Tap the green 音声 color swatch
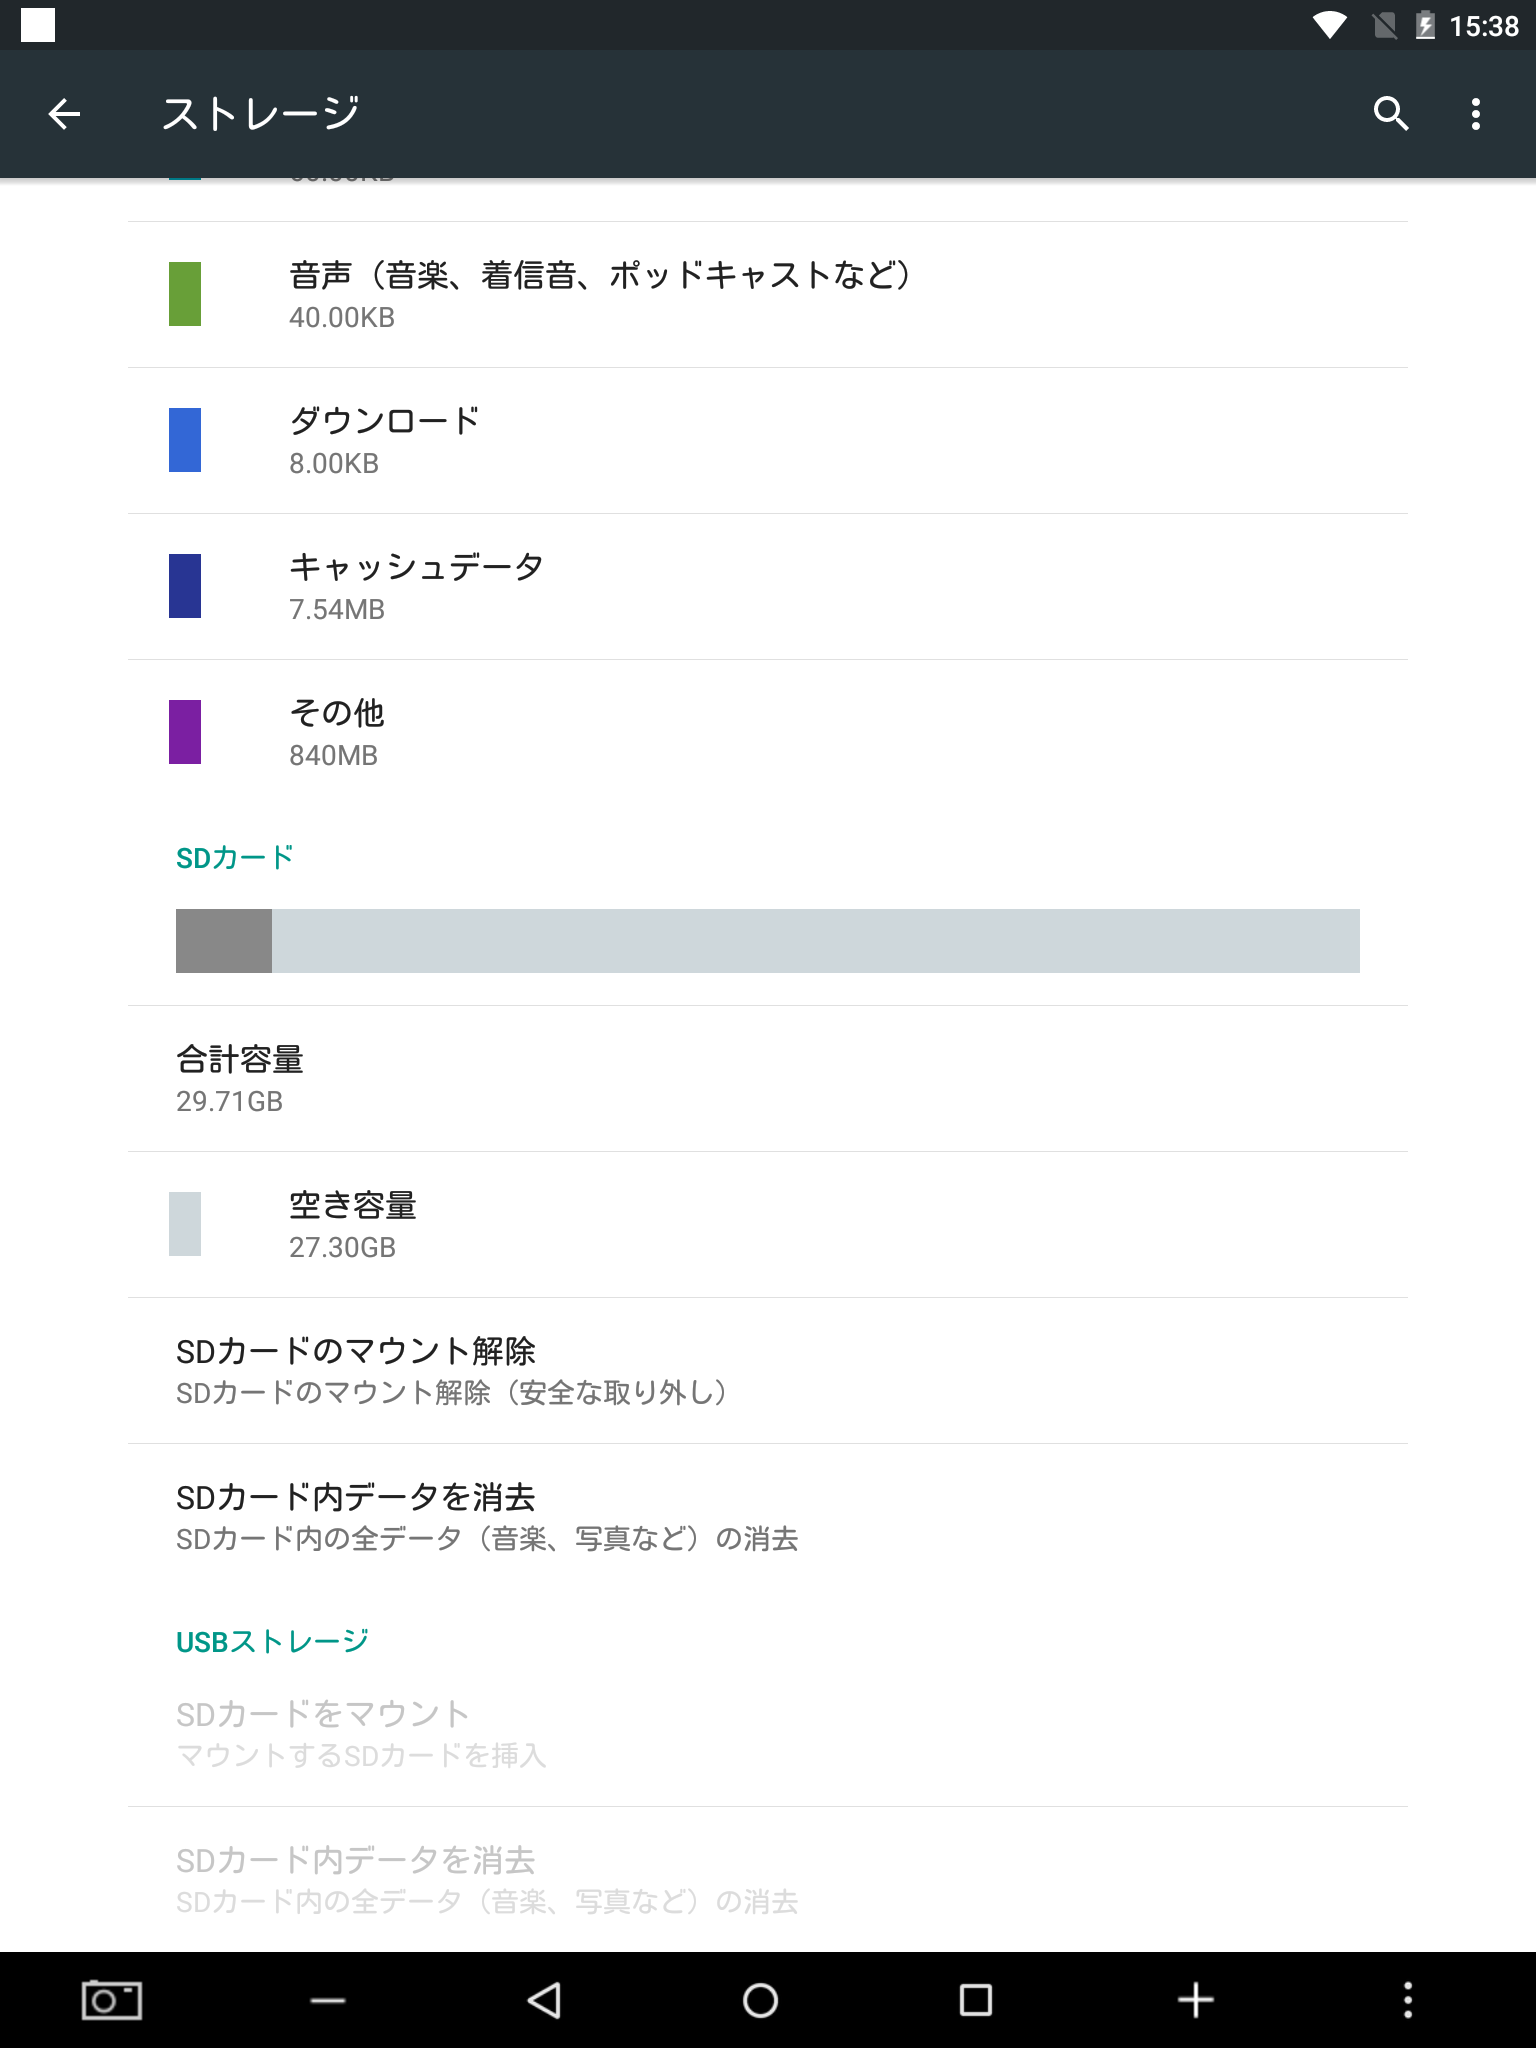The image size is (1536, 2048). click(185, 294)
